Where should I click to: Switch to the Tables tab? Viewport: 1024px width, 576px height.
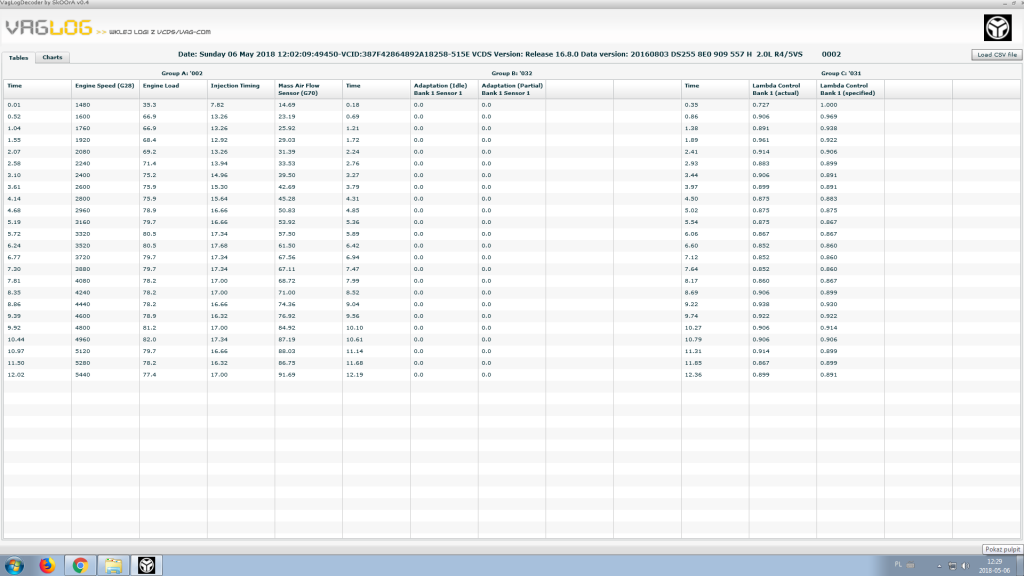pyautogui.click(x=18, y=57)
